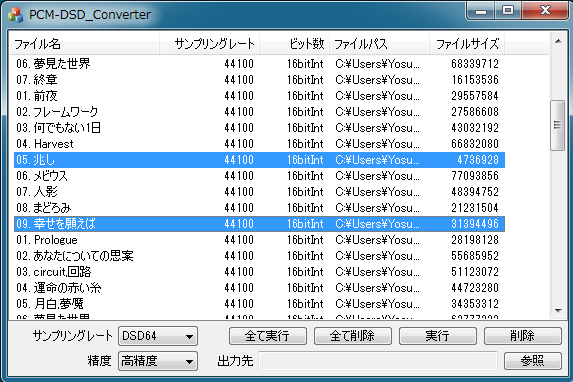573x382 pixels.
Task: Select row 04. Harvest
Action: 259,144
